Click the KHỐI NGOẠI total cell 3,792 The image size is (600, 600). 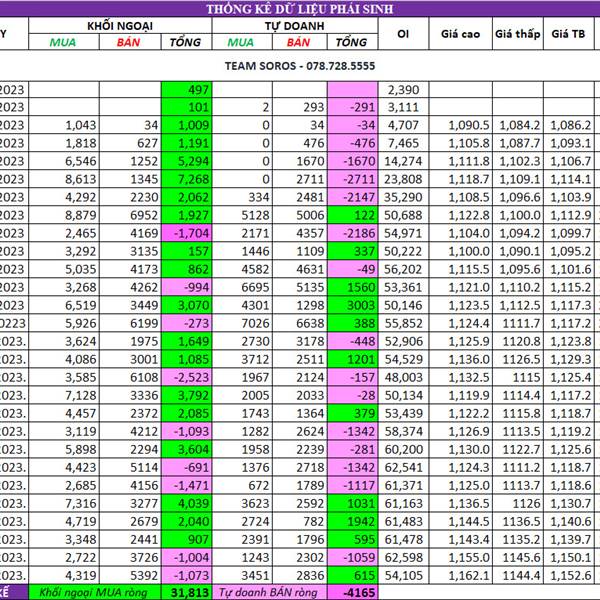[x=186, y=395]
